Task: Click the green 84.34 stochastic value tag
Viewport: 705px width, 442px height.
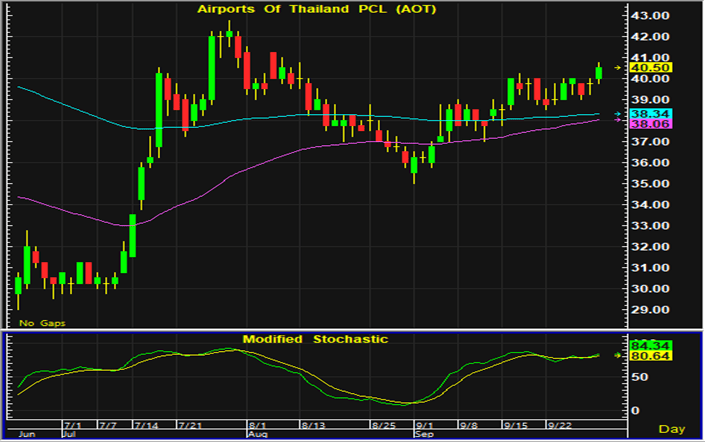Action: 645,344
